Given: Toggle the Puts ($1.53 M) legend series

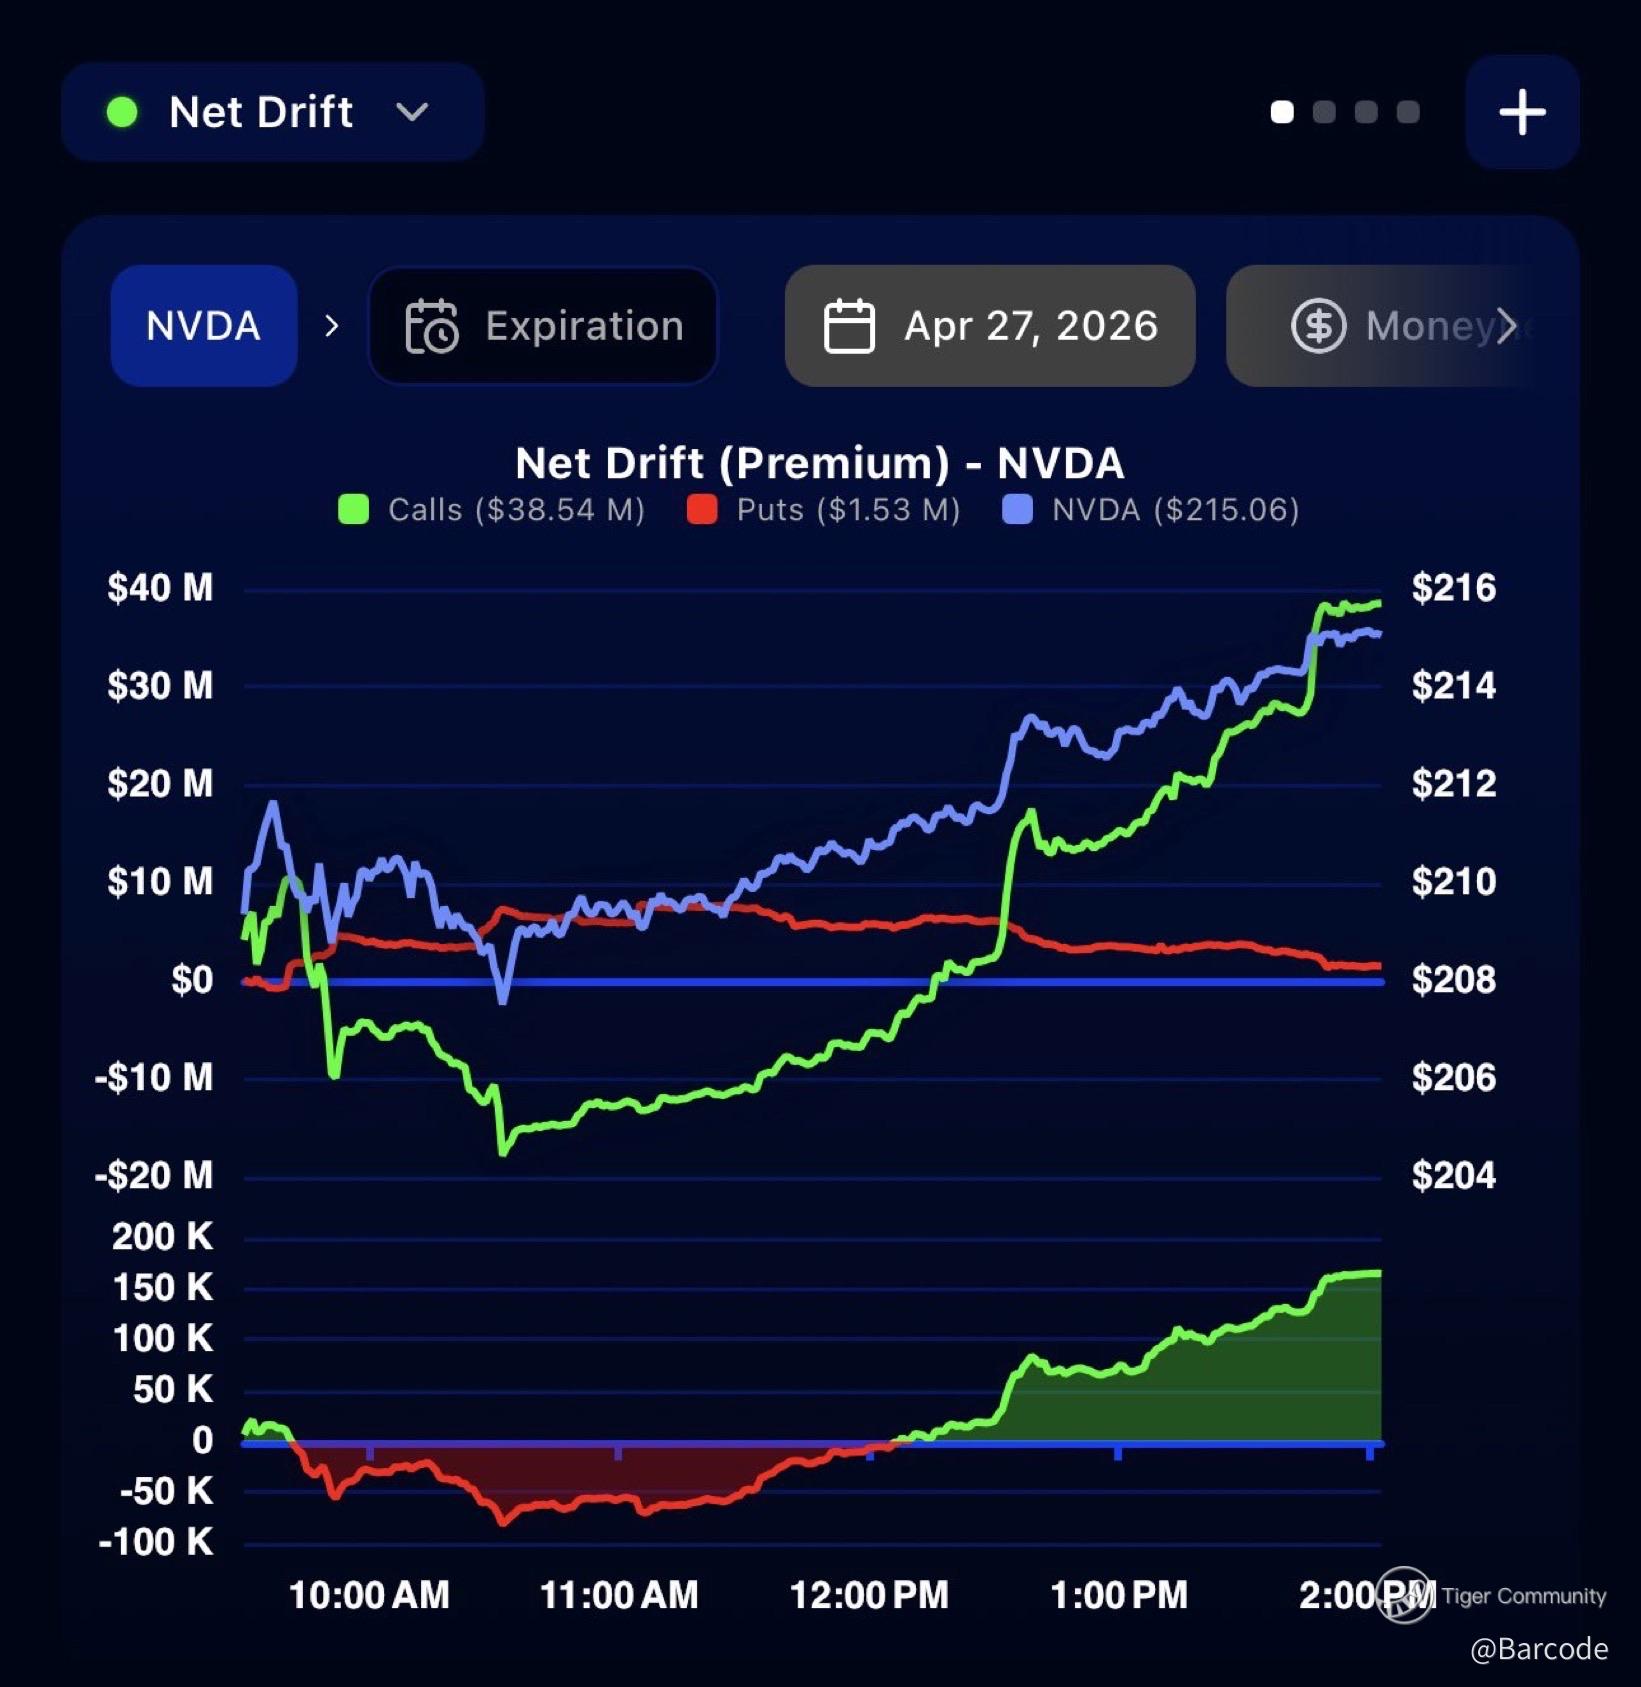Looking at the screenshot, I should (x=824, y=510).
